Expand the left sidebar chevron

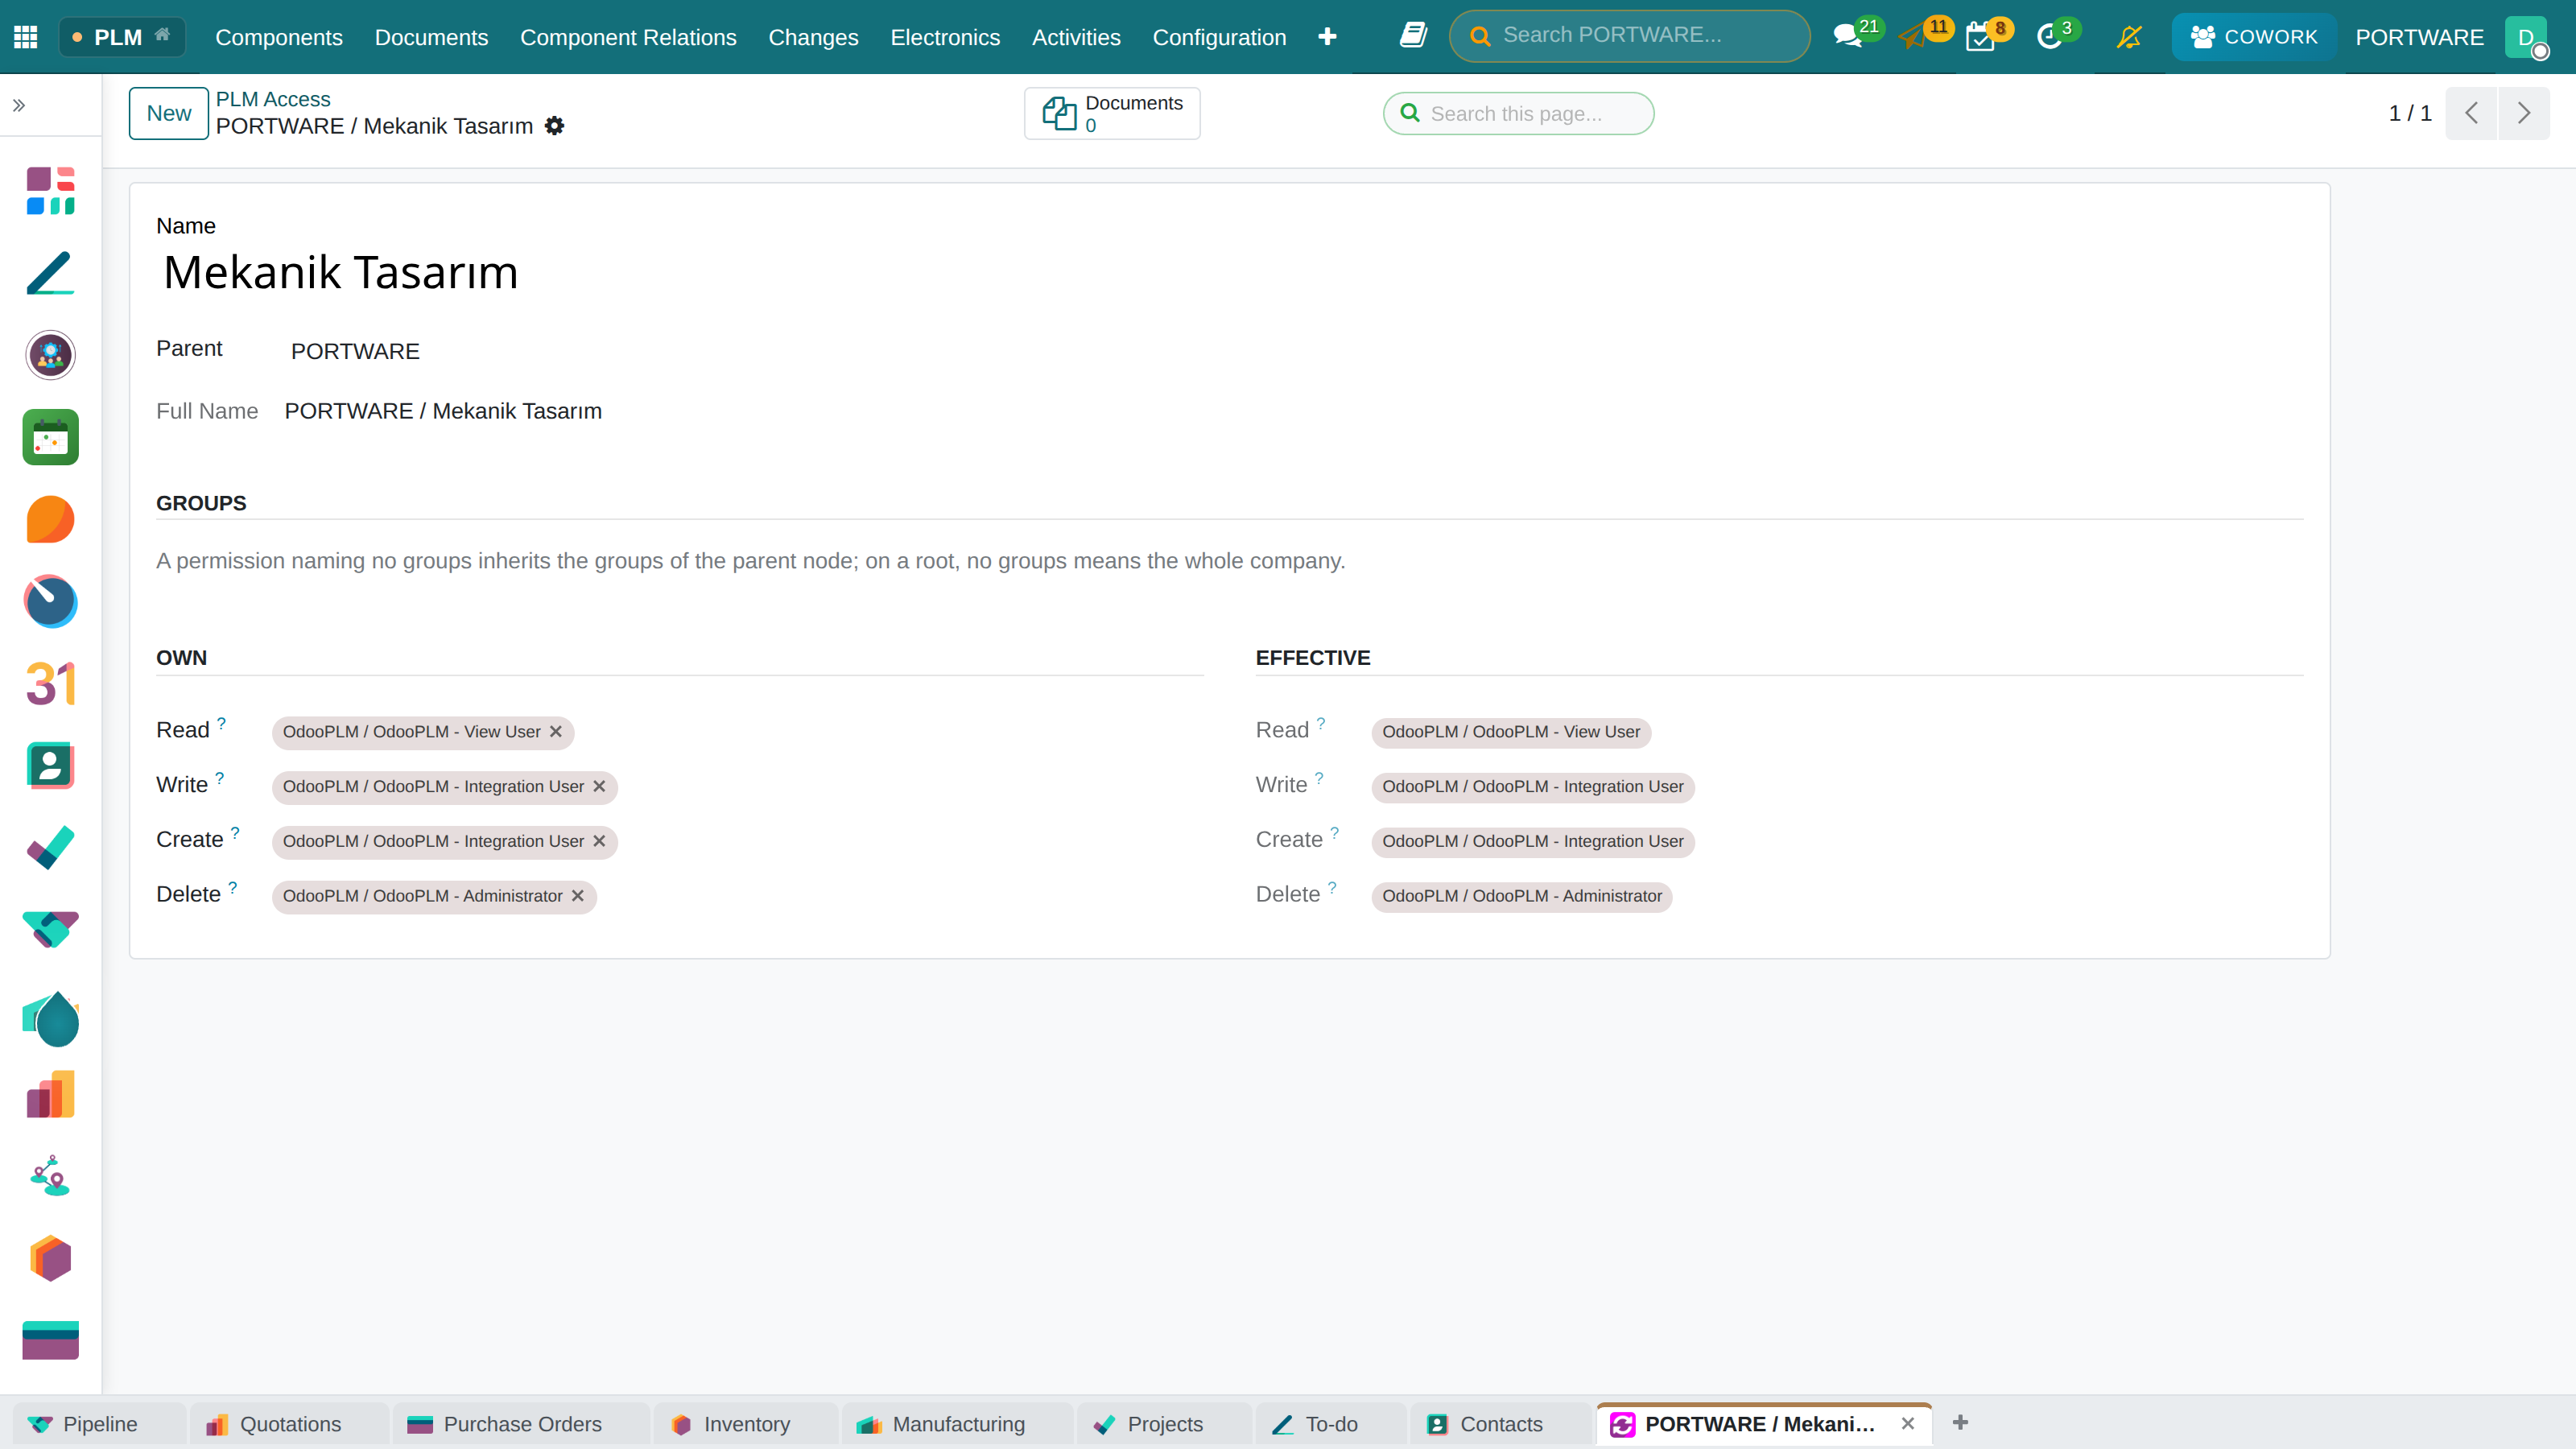19,105
